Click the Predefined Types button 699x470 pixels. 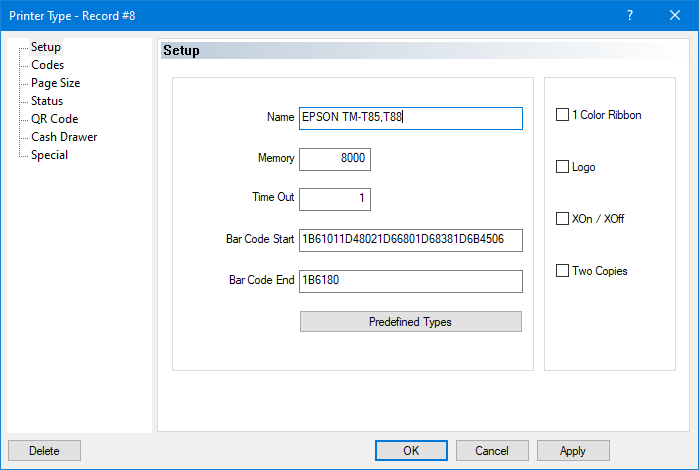coord(410,322)
